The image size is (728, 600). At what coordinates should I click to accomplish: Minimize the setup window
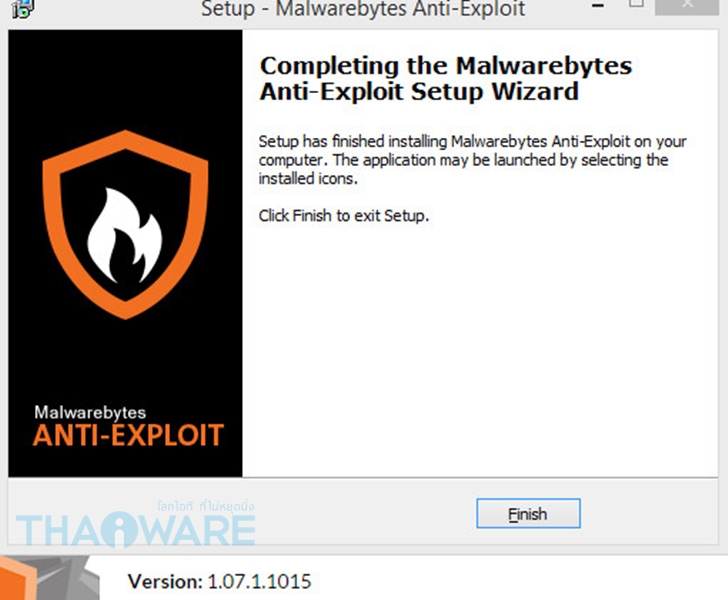pyautogui.click(x=598, y=6)
